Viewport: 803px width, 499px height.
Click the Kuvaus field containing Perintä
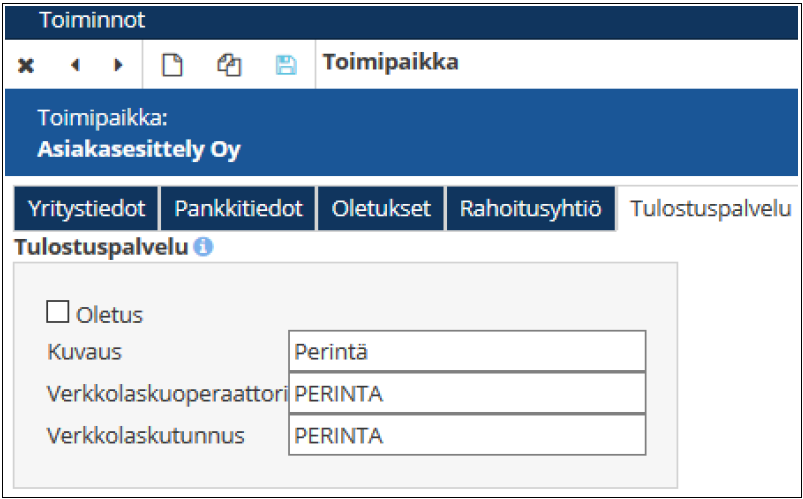click(466, 352)
